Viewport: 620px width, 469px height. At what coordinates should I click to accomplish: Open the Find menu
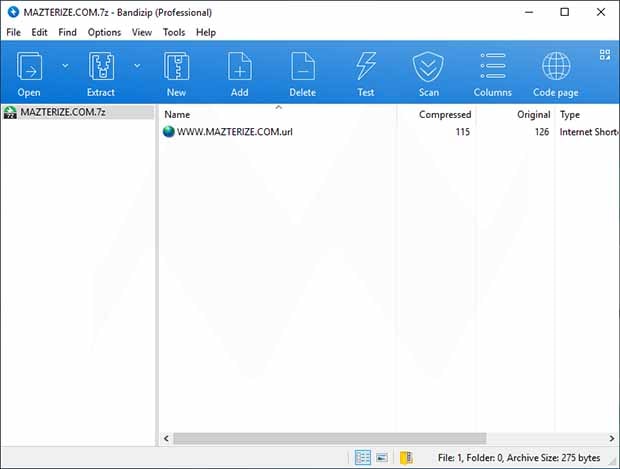pos(67,32)
